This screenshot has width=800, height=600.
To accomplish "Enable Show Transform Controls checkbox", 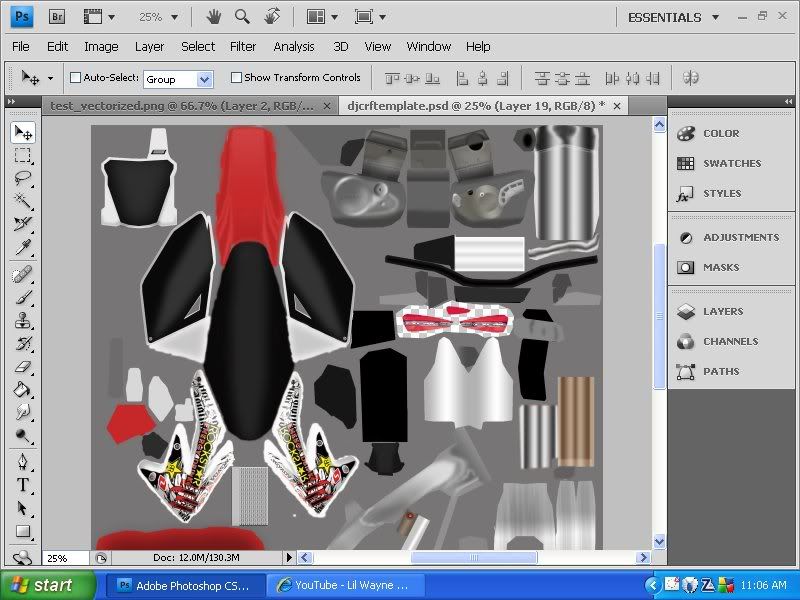I will (236, 78).
